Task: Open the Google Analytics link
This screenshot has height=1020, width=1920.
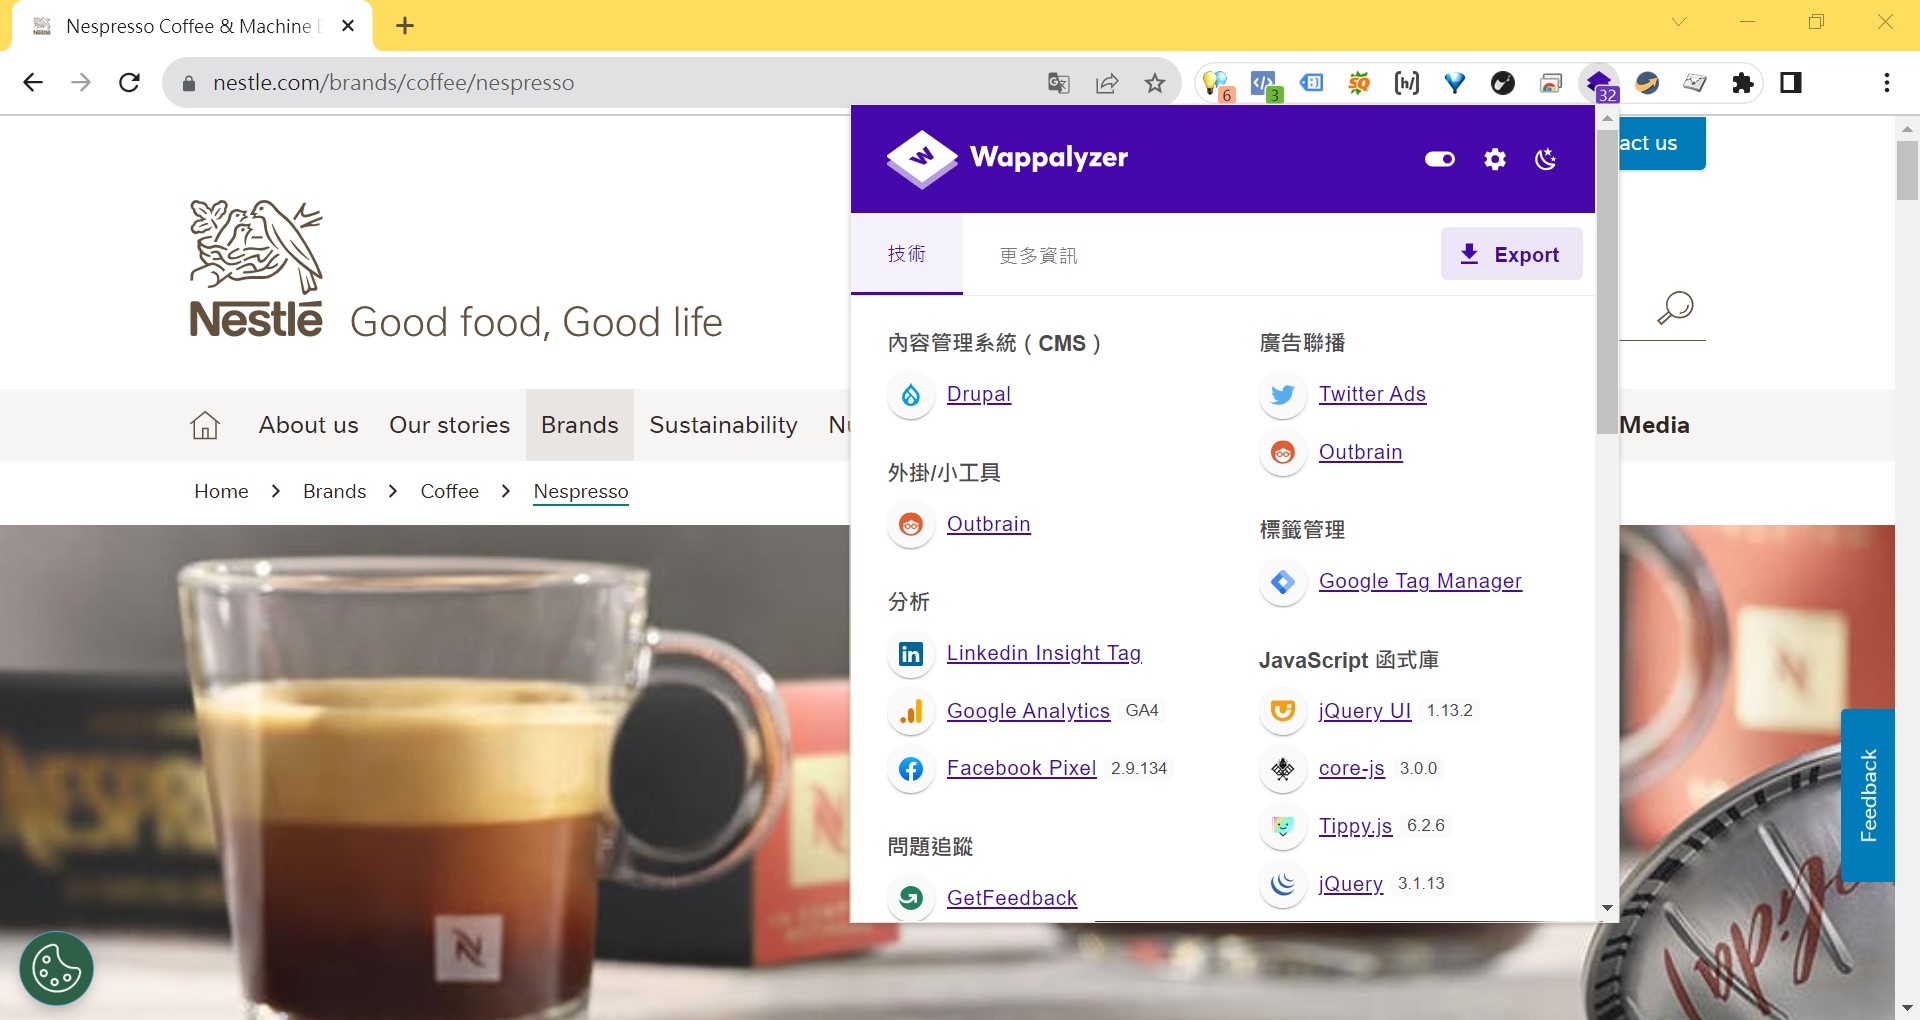Action: (x=1028, y=711)
